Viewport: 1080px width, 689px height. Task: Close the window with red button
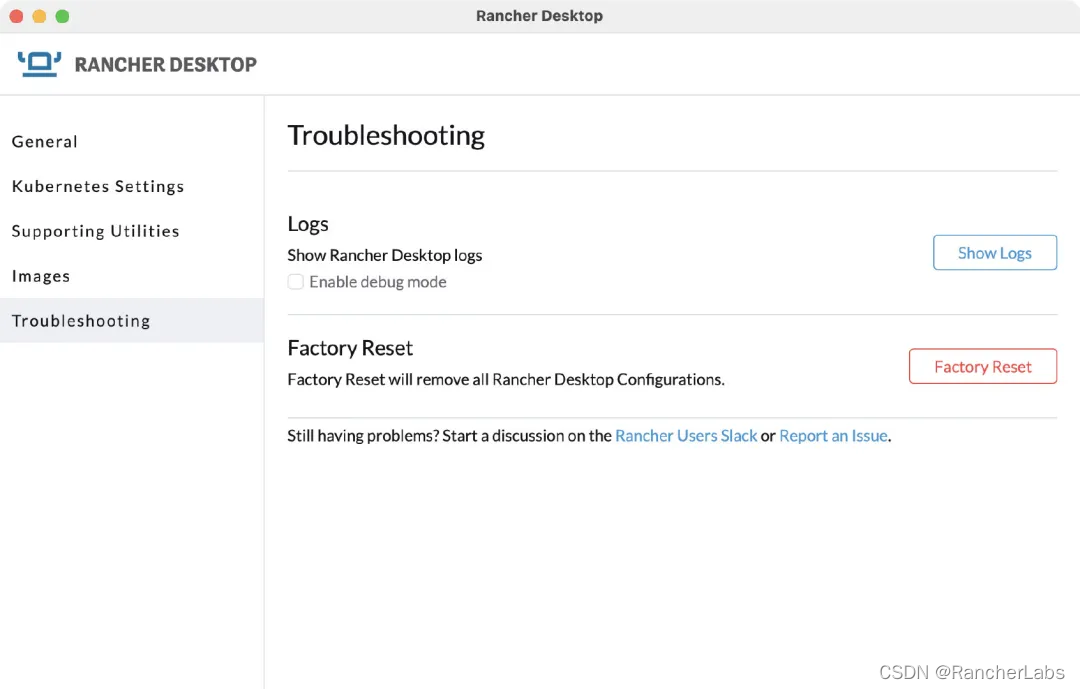[17, 16]
